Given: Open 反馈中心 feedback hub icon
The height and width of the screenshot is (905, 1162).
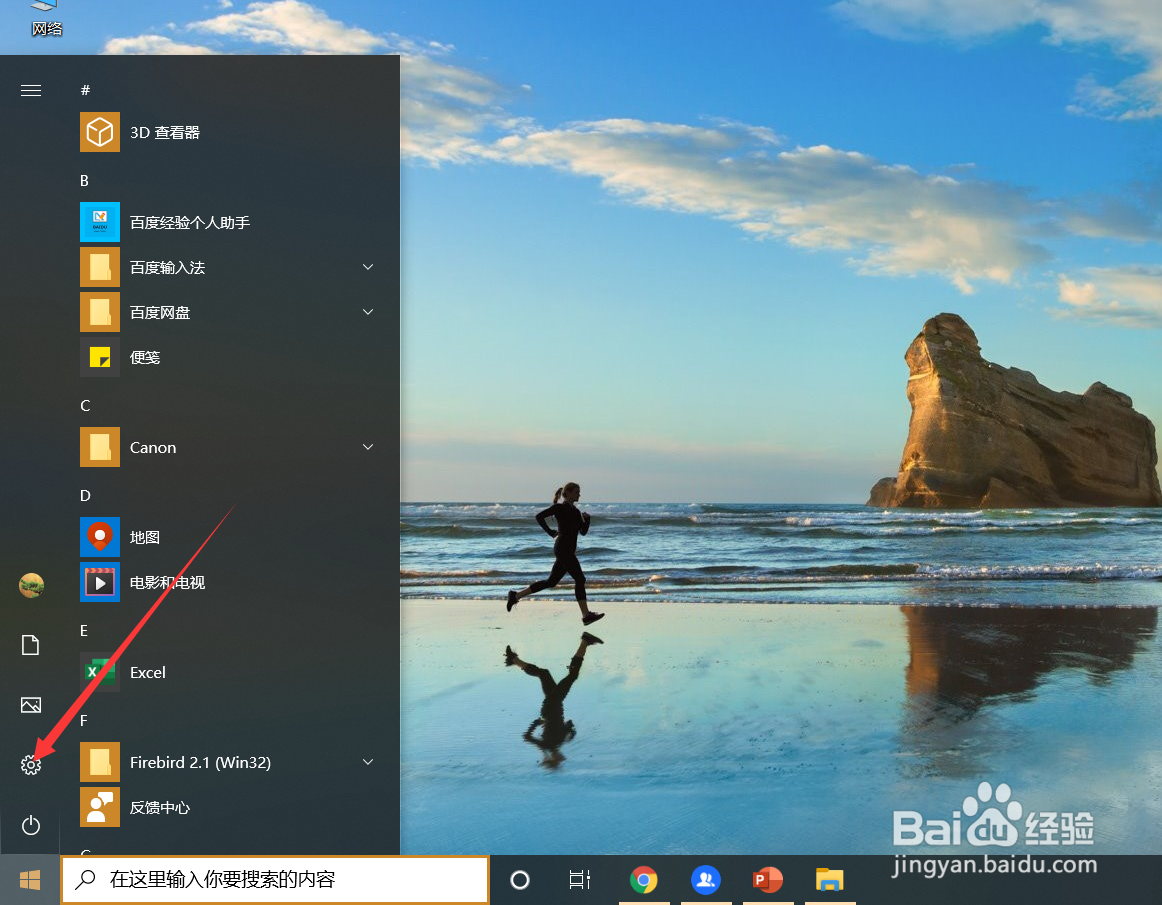Looking at the screenshot, I should [100, 807].
